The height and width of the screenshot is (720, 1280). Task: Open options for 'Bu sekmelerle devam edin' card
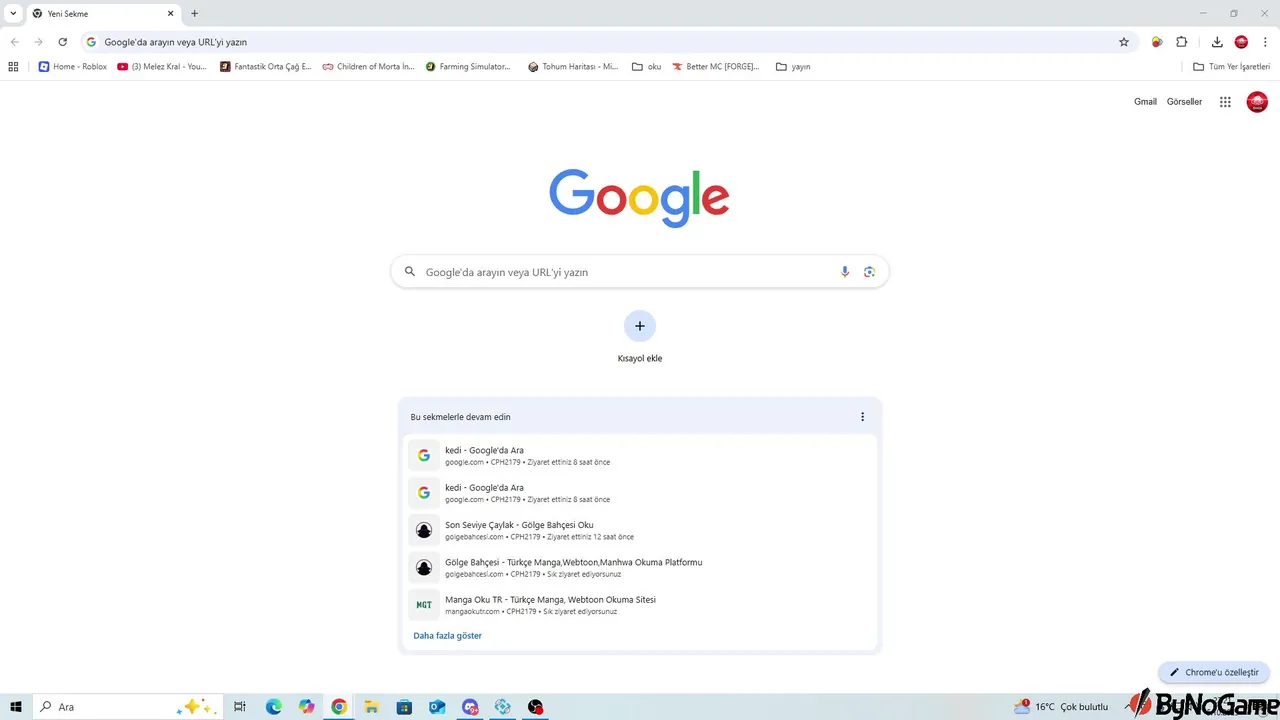coord(862,417)
